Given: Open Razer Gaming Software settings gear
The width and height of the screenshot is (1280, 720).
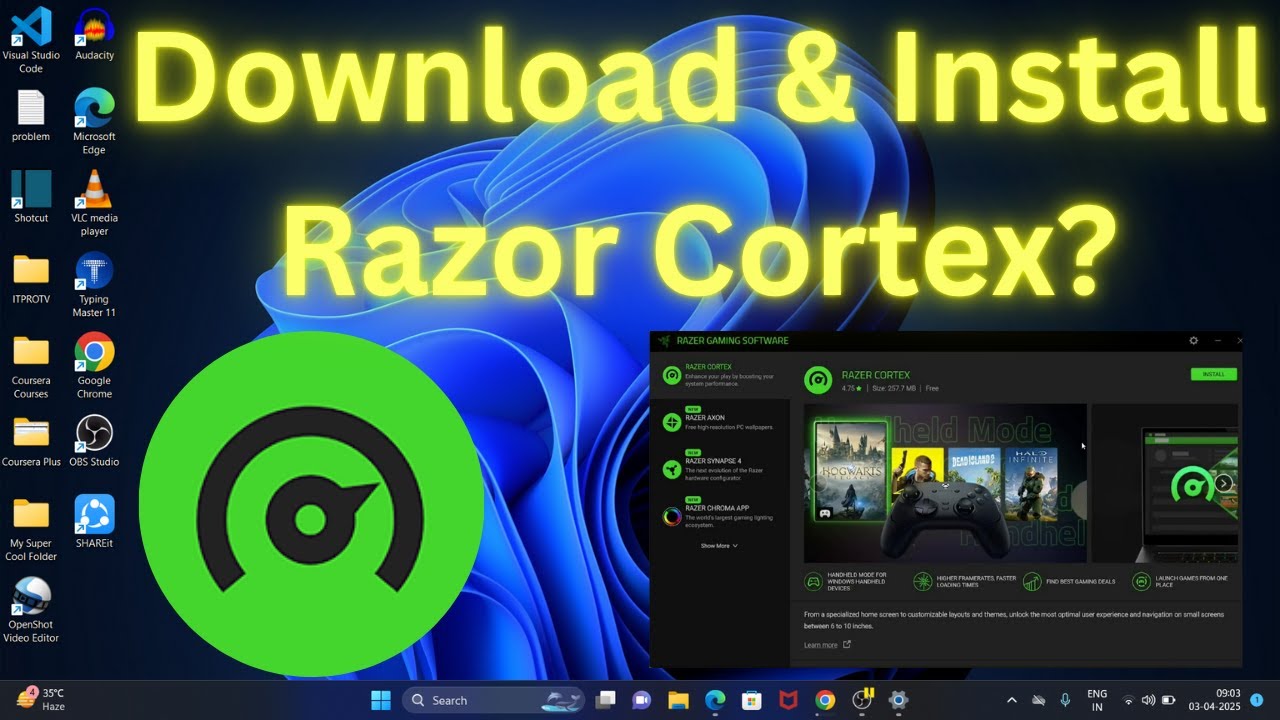Looking at the screenshot, I should (1193, 341).
